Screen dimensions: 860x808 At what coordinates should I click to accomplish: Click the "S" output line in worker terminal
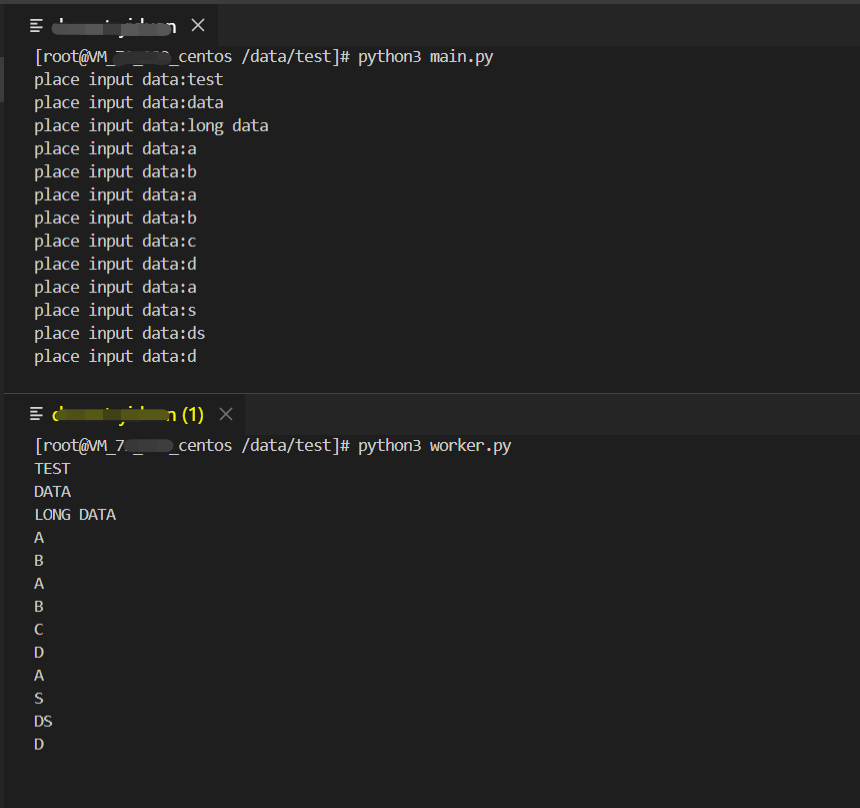(x=39, y=699)
